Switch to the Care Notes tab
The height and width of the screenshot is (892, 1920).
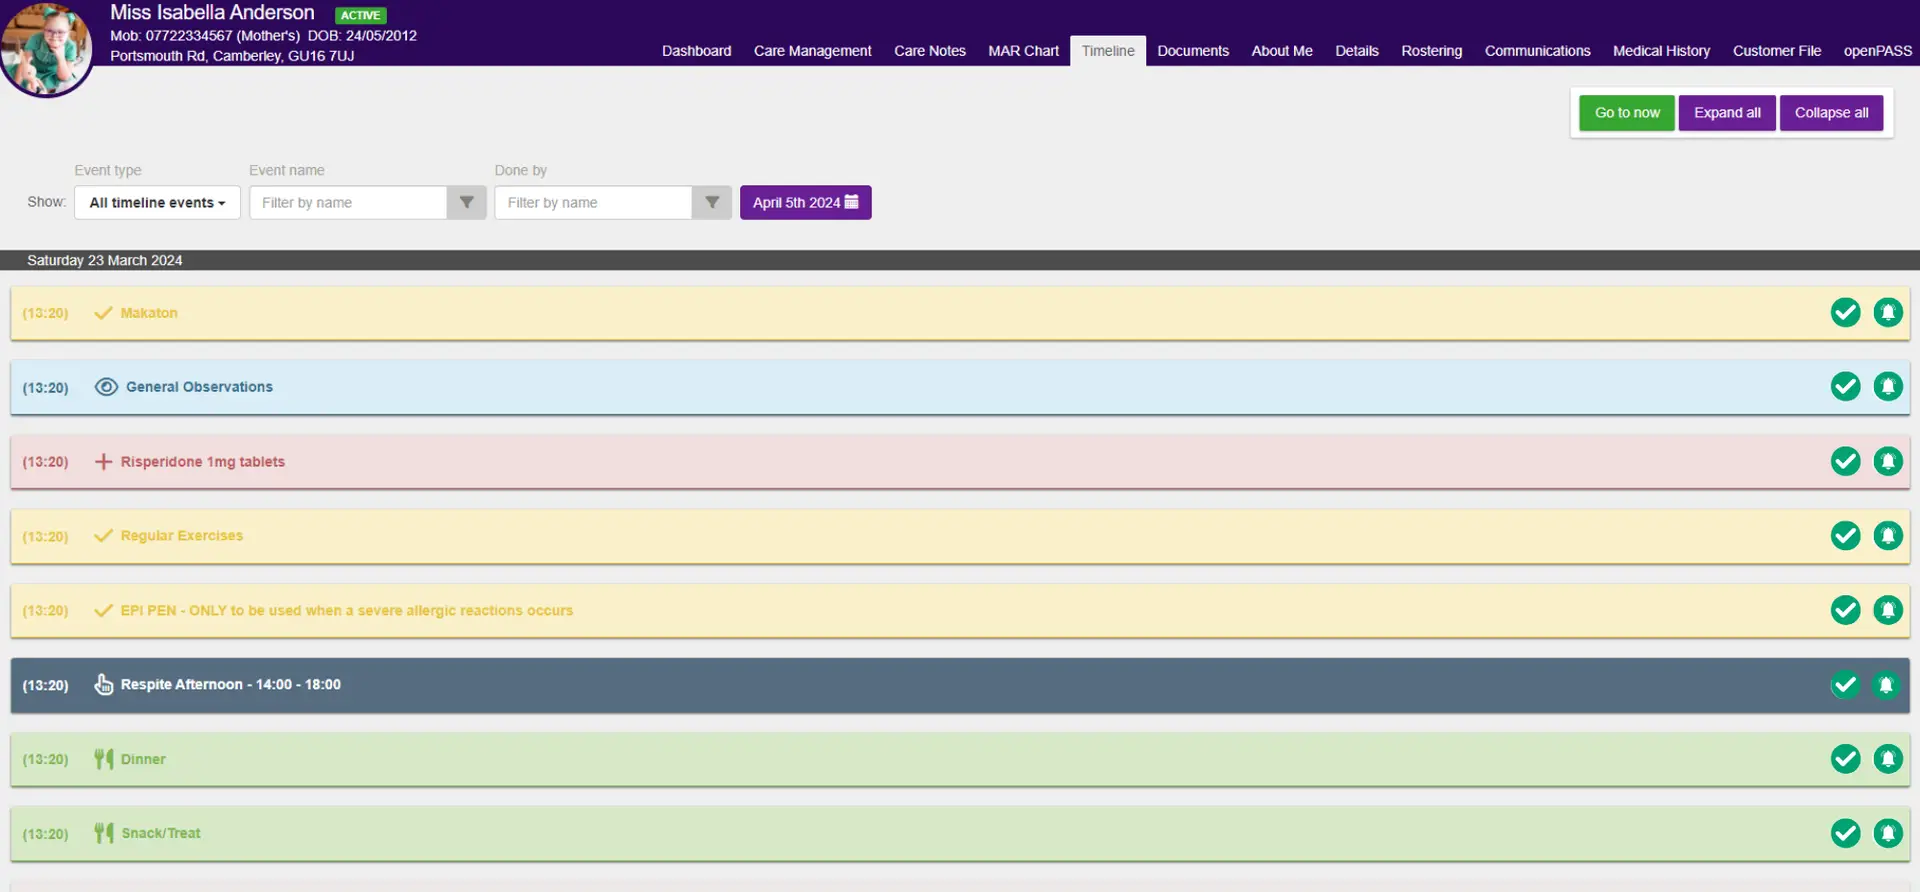click(x=930, y=51)
